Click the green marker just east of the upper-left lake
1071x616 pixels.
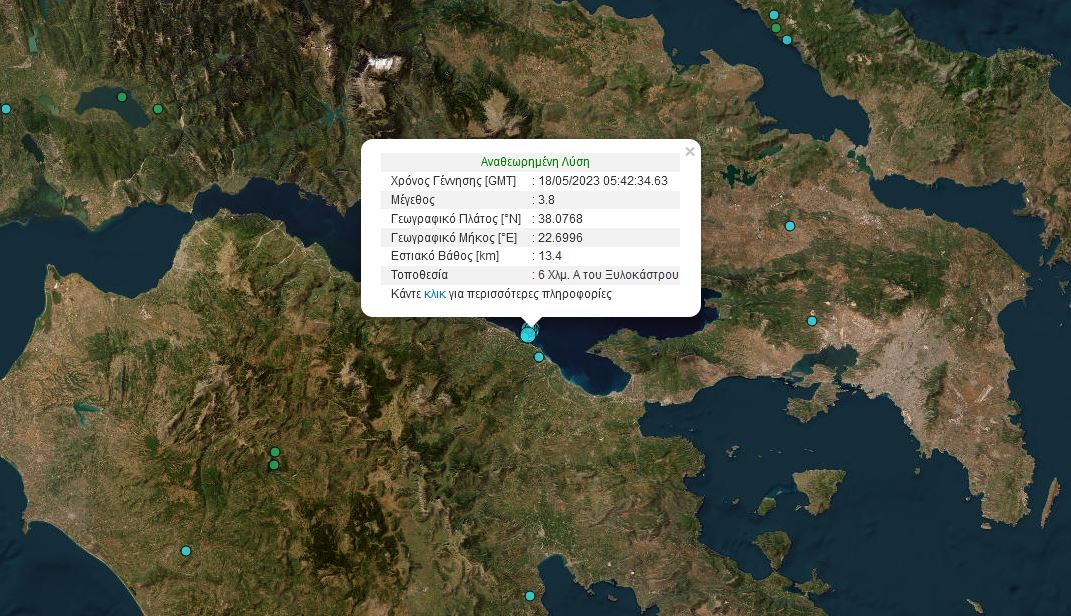[x=158, y=109]
